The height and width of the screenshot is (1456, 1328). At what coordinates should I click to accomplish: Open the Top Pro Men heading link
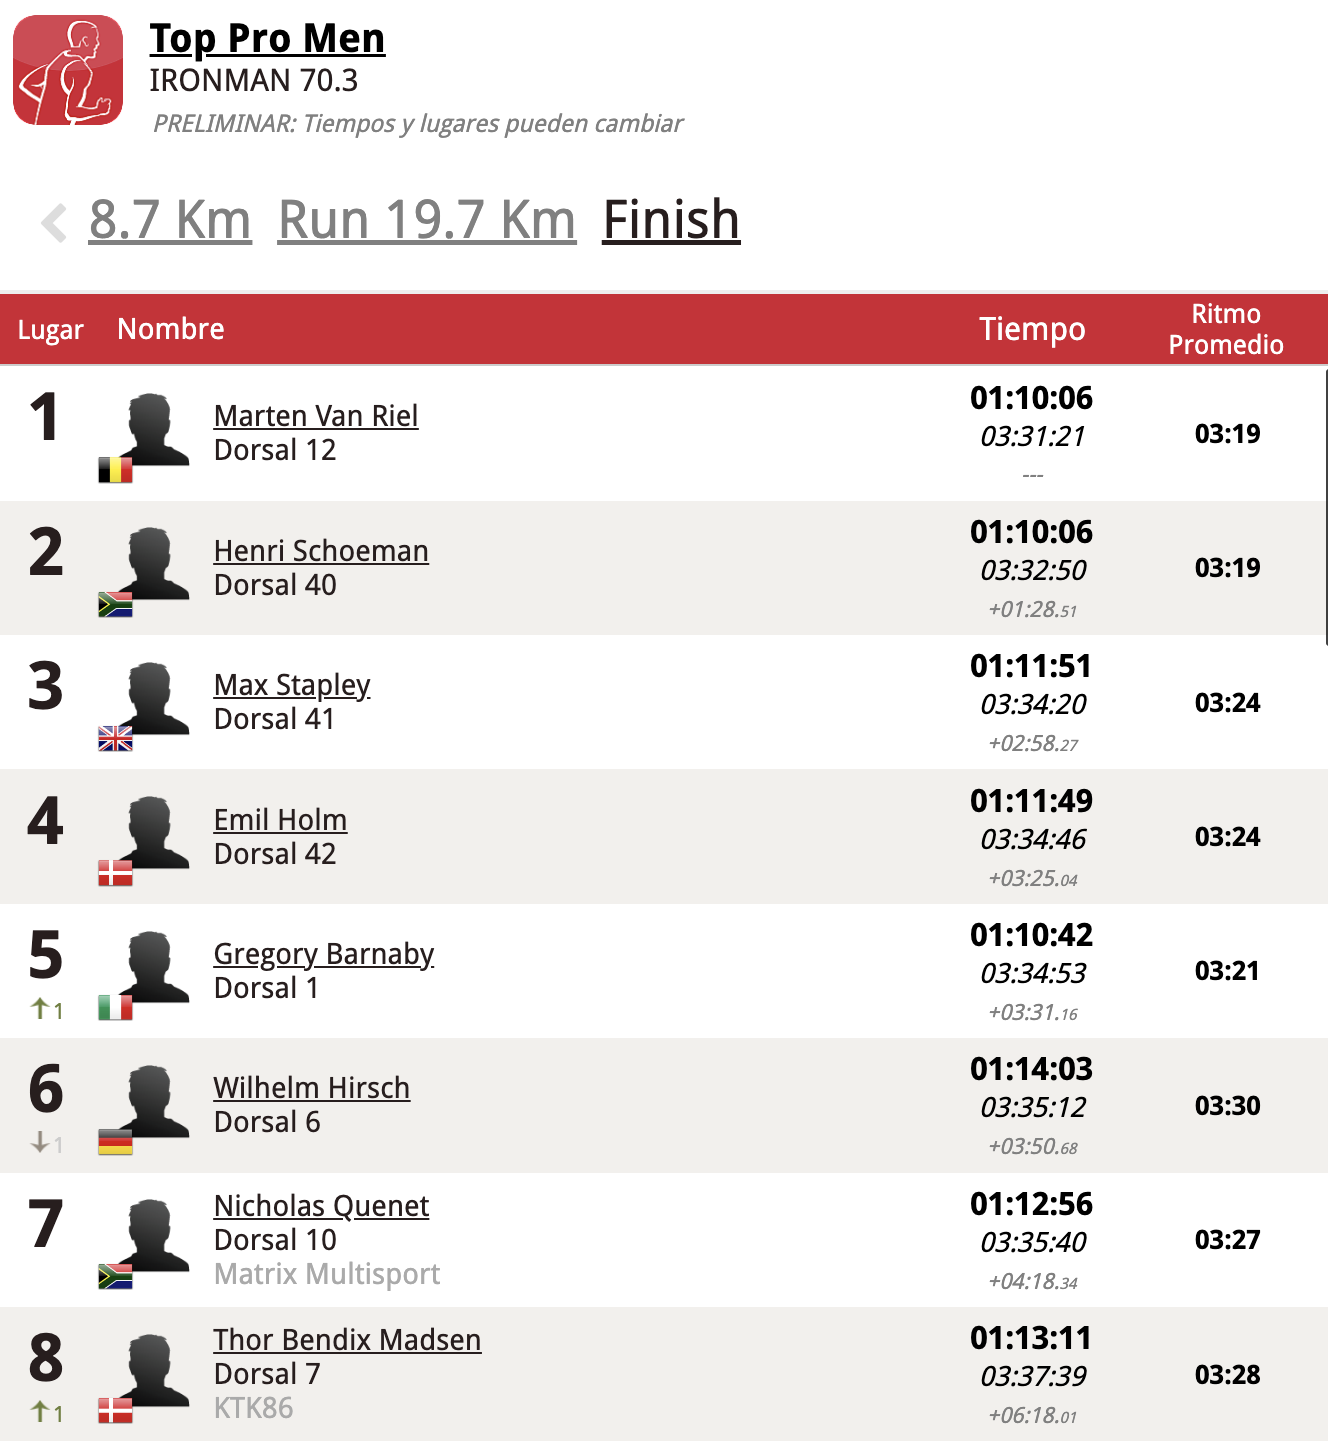(267, 39)
